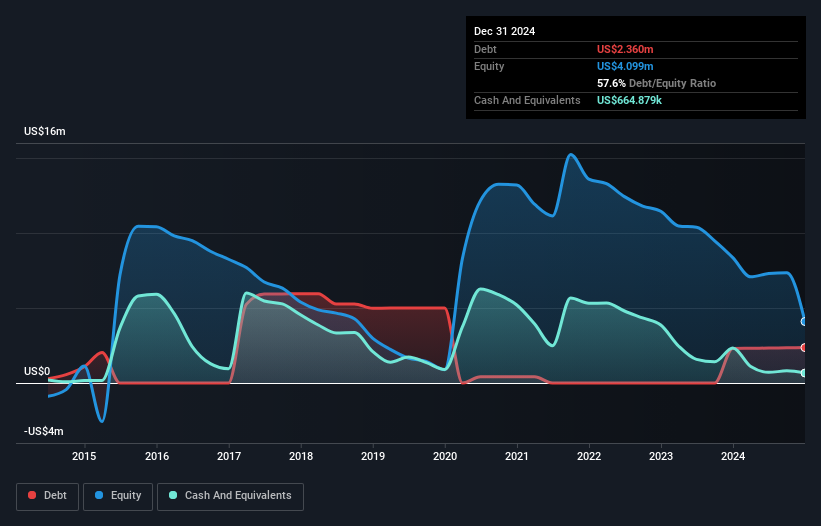Select the Equity endpoint marker for Dec 2024
The width and height of the screenshot is (821, 526).
tap(804, 321)
